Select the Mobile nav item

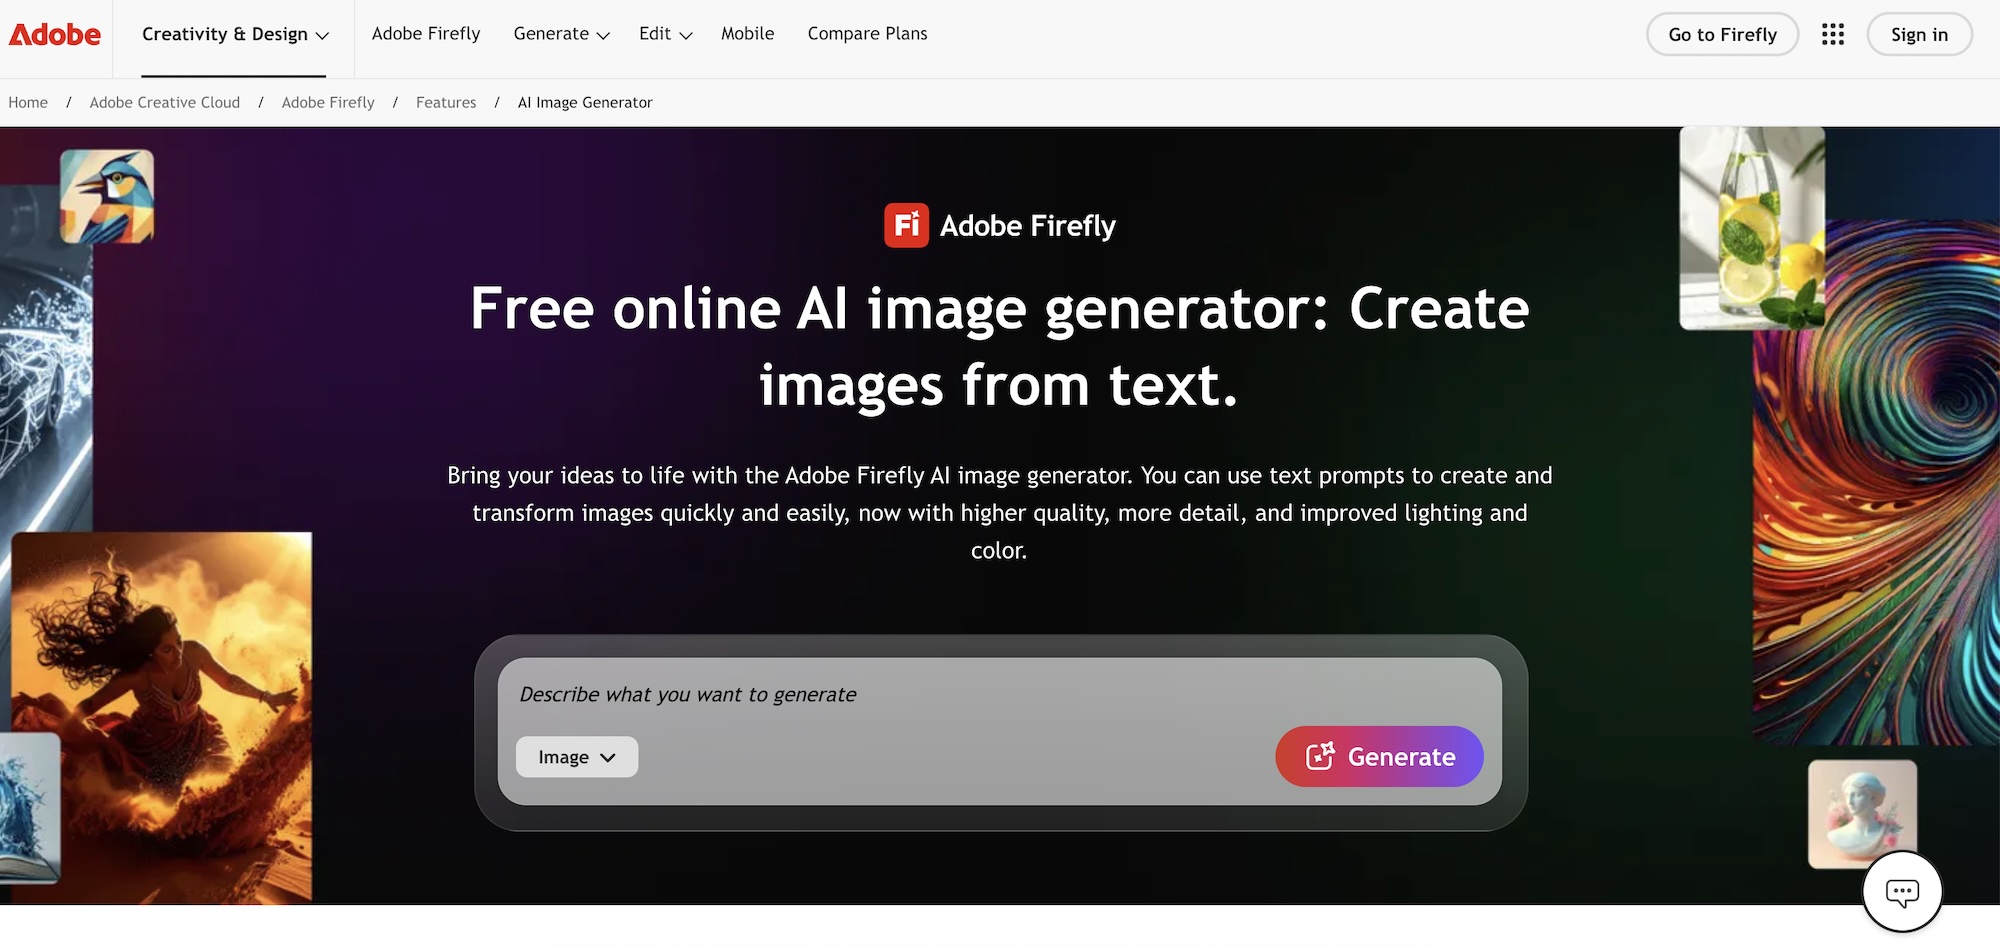tap(747, 34)
